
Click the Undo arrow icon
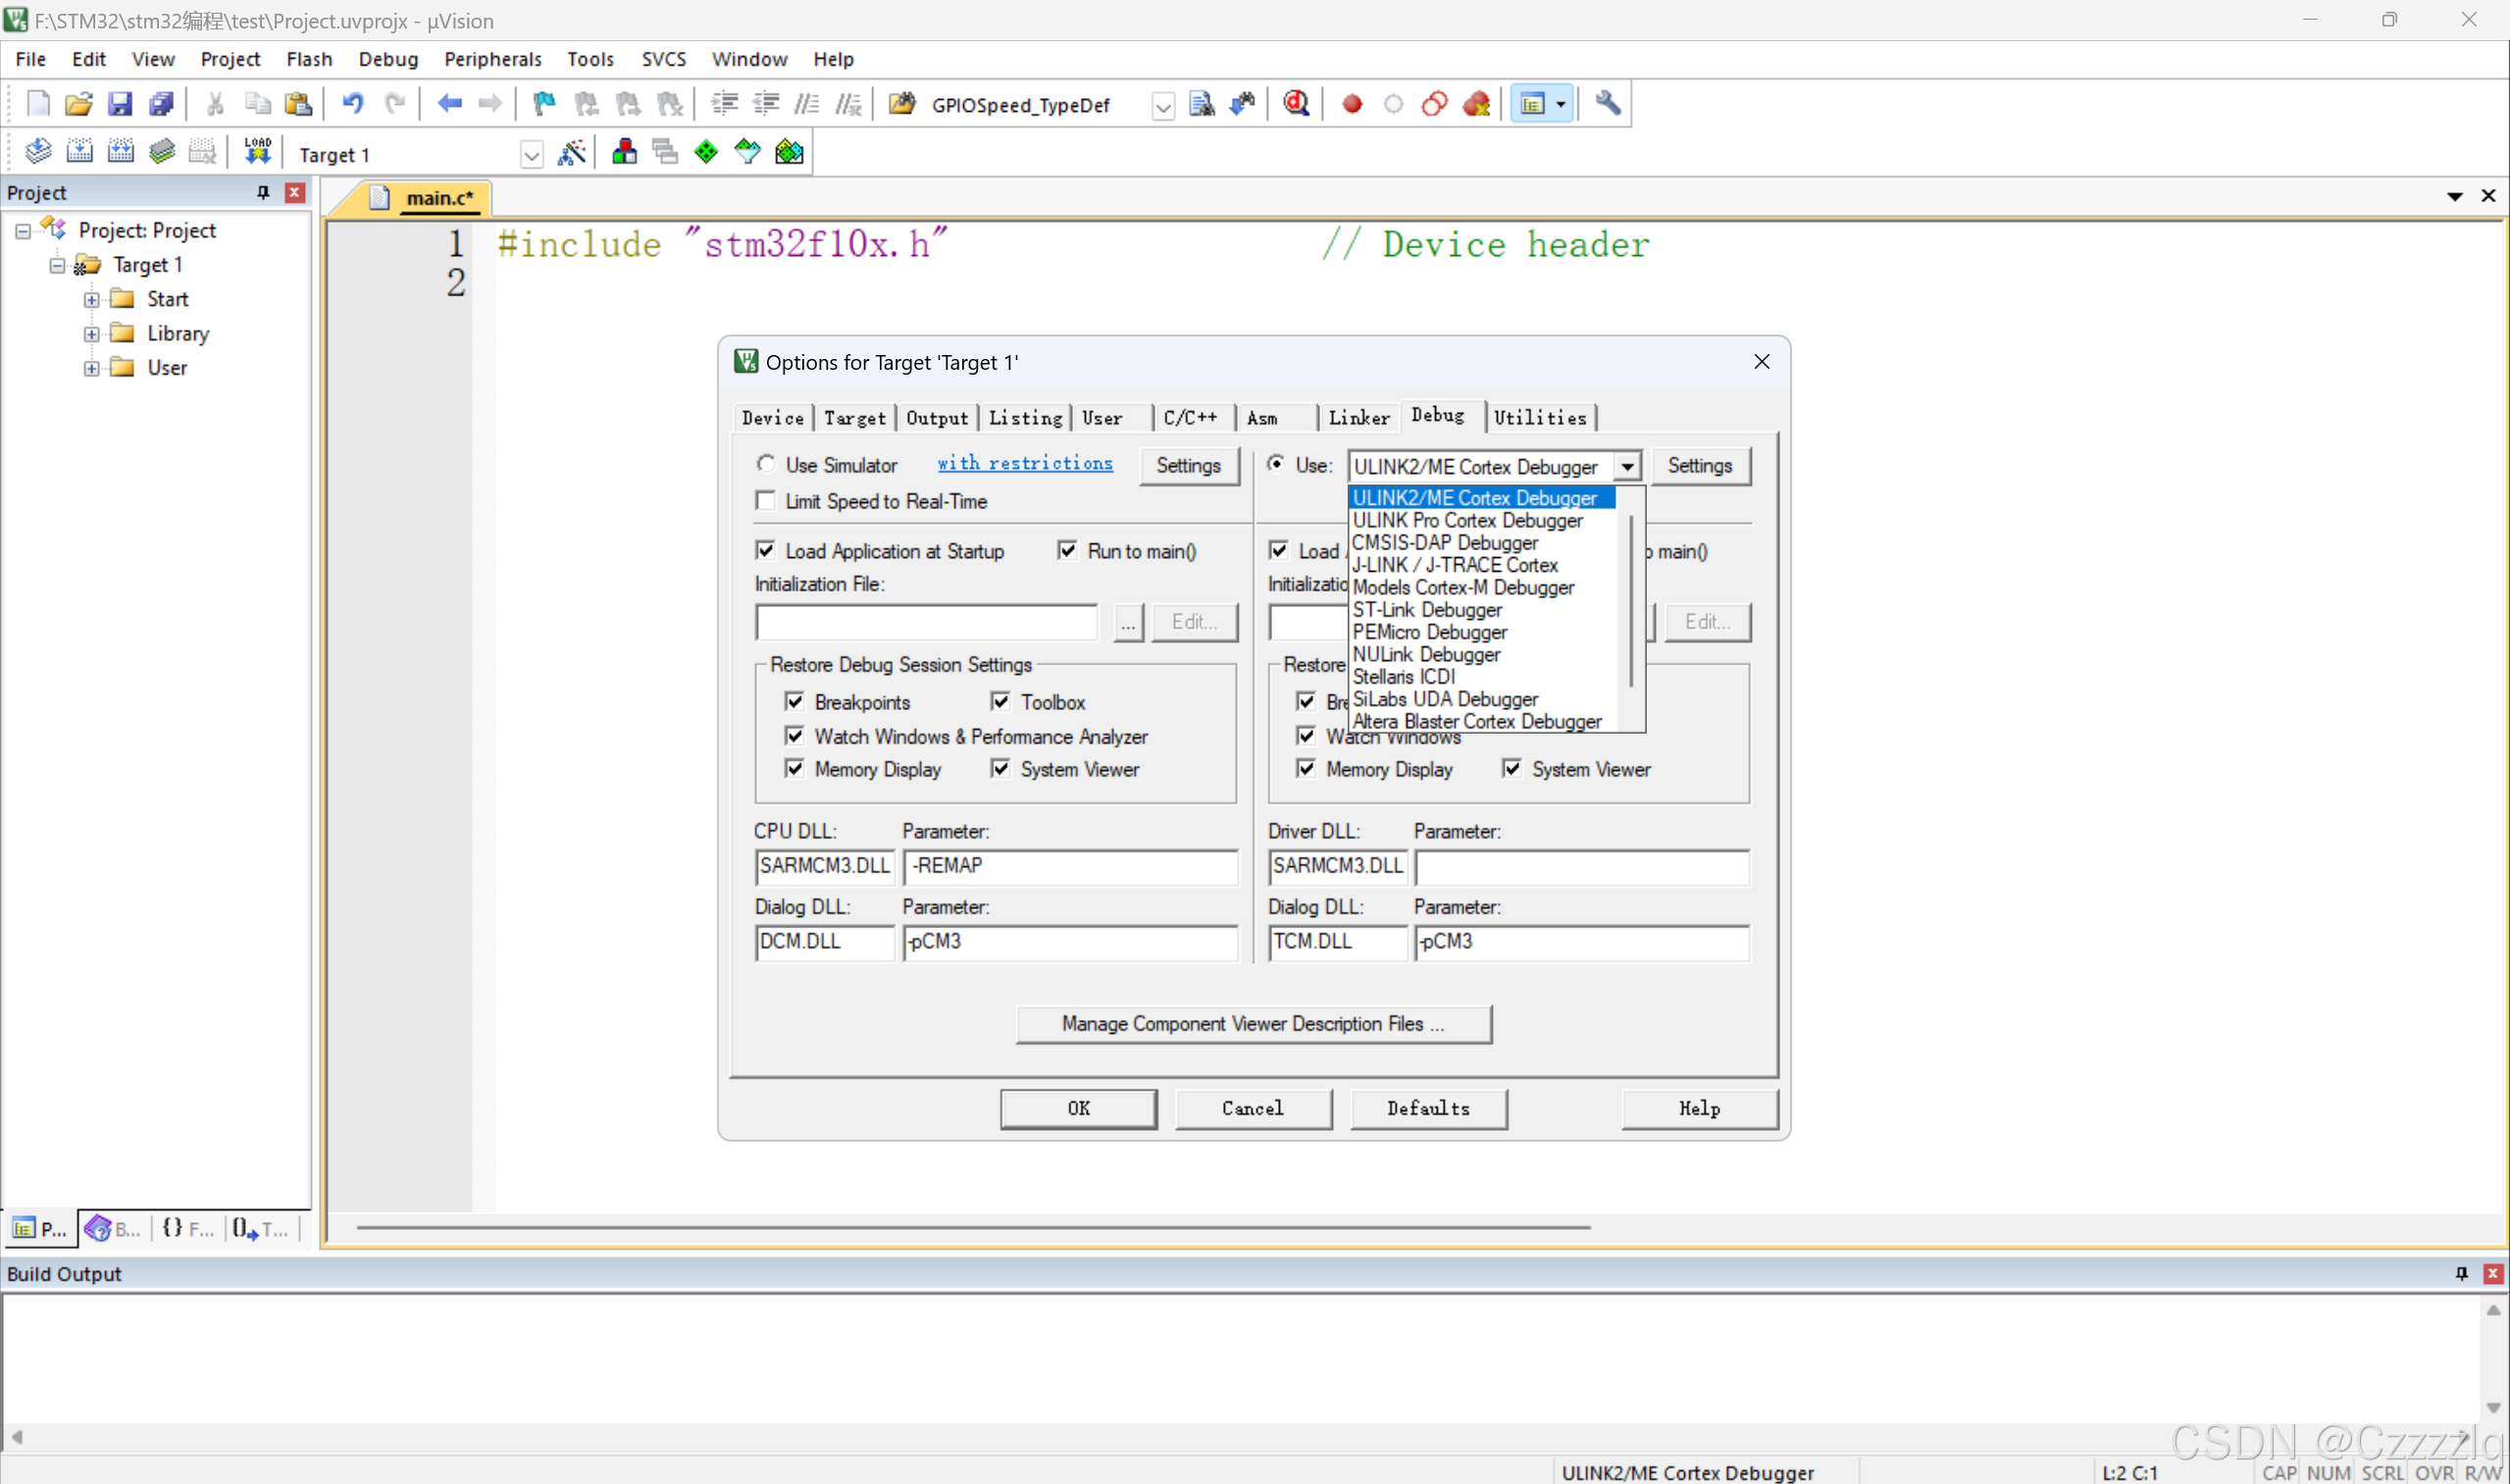(x=352, y=104)
